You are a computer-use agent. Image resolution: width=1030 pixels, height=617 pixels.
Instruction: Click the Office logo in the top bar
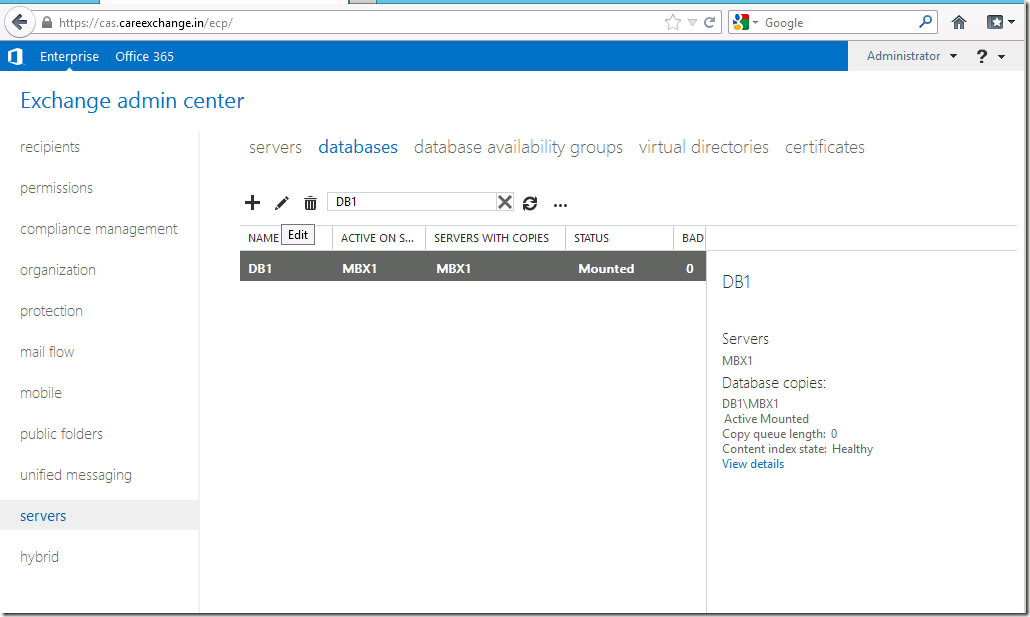click(14, 56)
